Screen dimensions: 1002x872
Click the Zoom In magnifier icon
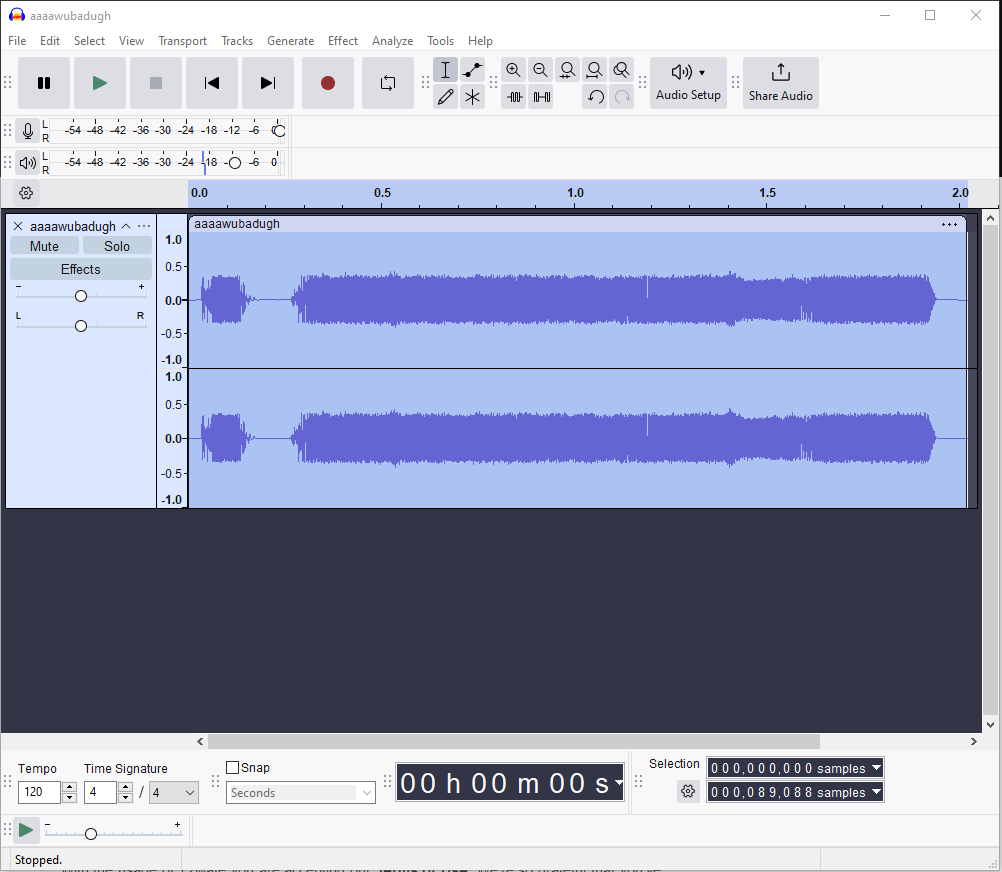(514, 70)
